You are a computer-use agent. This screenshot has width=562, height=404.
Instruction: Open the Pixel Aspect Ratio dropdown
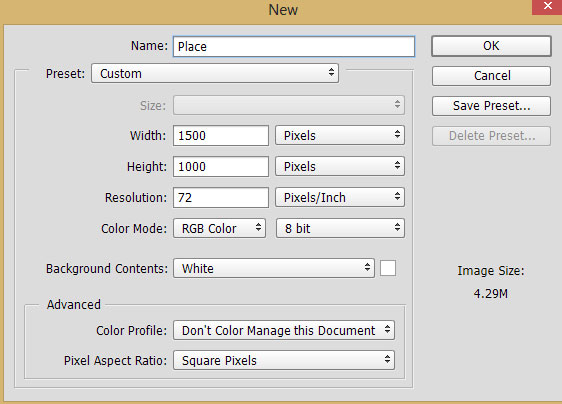(284, 360)
